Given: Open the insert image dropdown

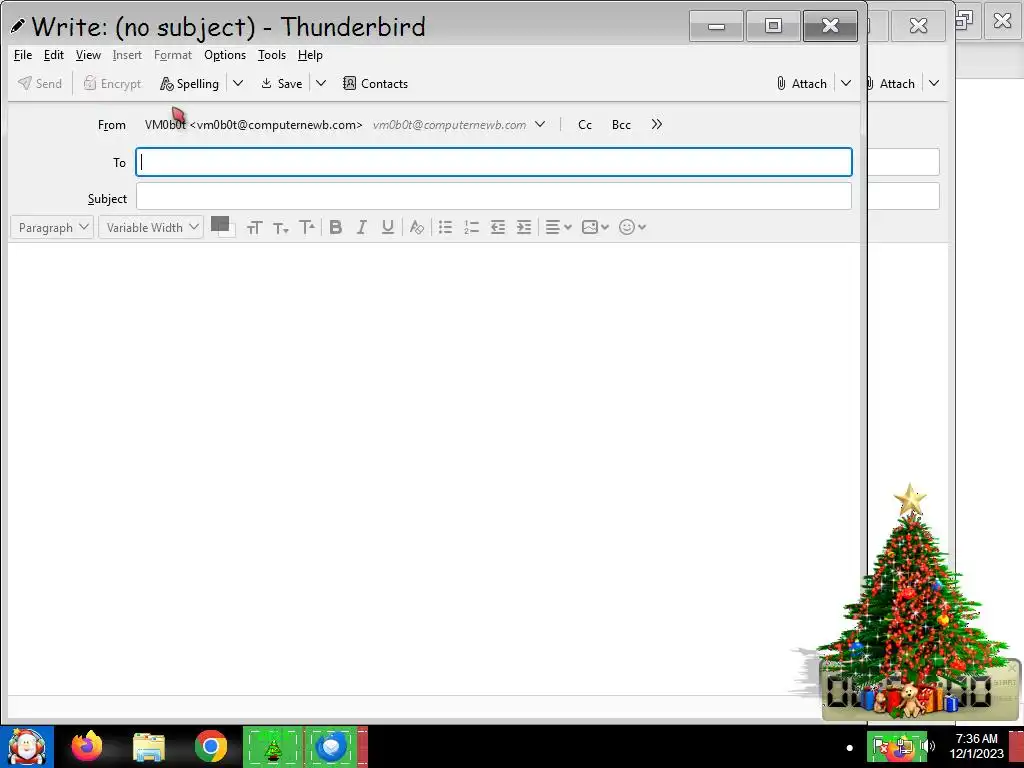Looking at the screenshot, I should pos(595,227).
